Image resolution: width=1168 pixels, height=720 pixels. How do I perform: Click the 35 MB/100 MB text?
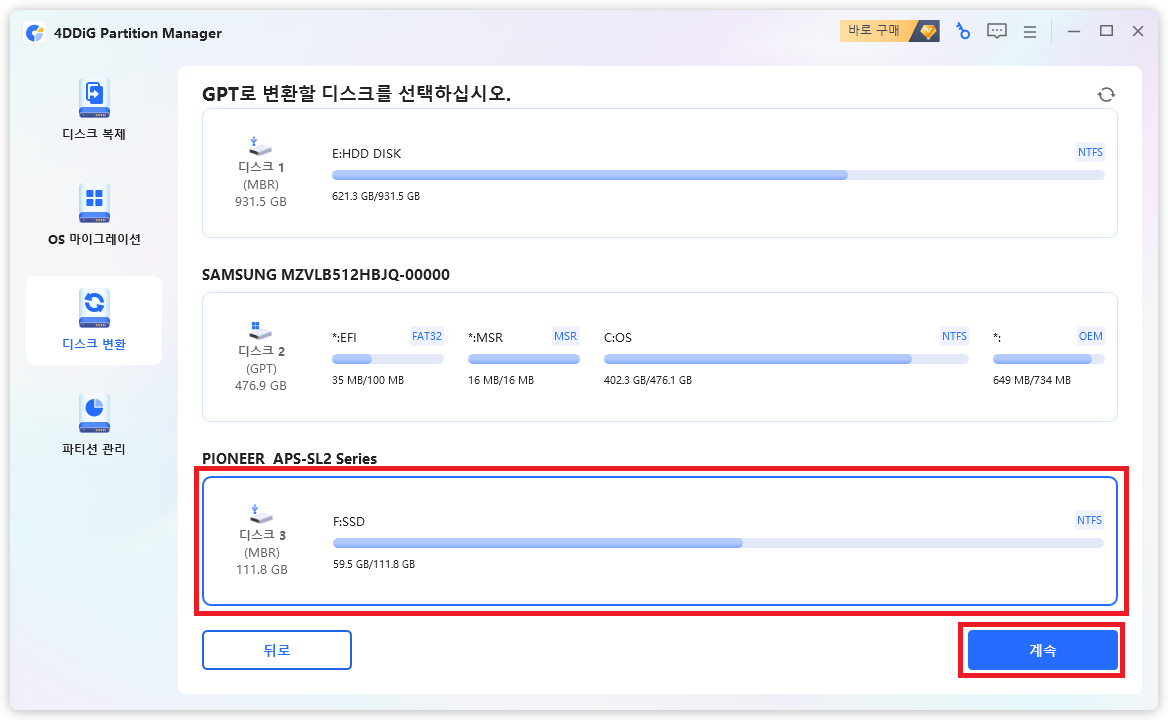(368, 380)
